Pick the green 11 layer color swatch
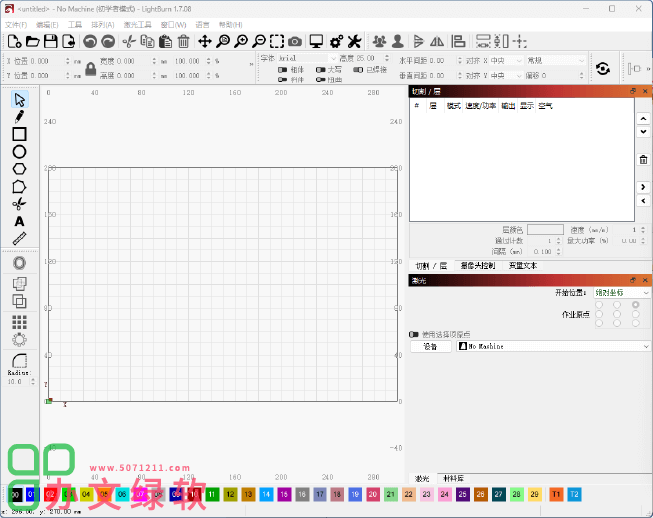 pyautogui.click(x=212, y=494)
